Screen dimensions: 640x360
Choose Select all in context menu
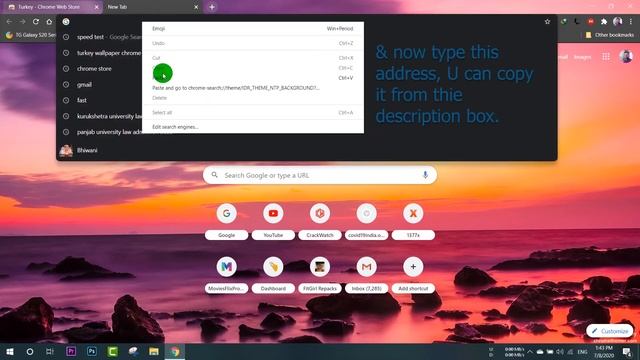pos(253,113)
